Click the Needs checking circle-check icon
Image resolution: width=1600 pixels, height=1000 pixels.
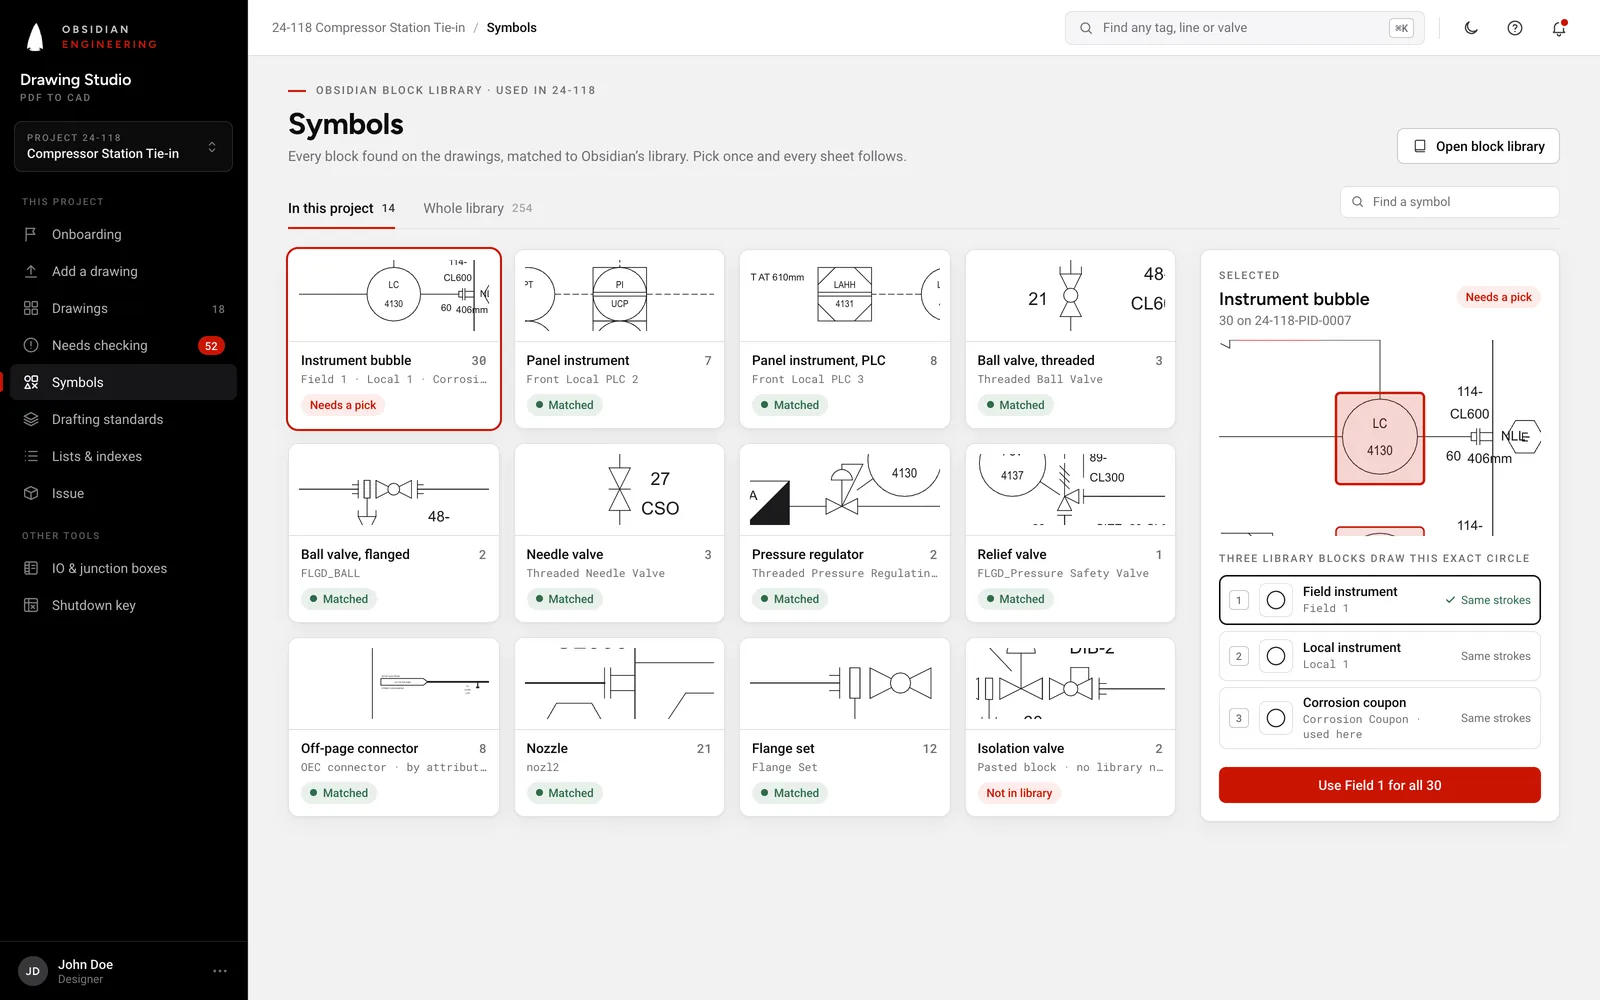click(31, 345)
